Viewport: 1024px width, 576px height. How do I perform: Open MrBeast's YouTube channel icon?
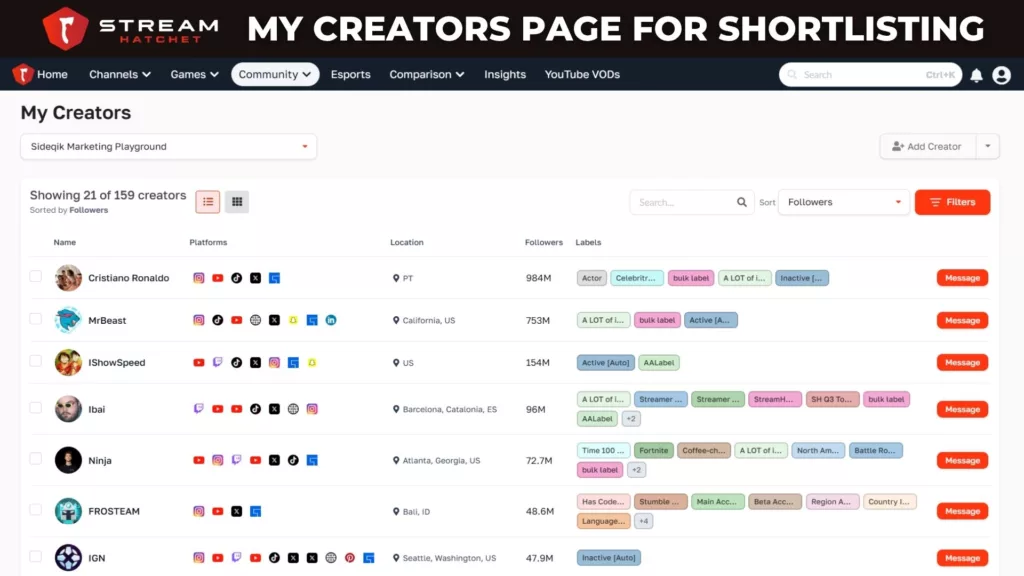click(237, 320)
